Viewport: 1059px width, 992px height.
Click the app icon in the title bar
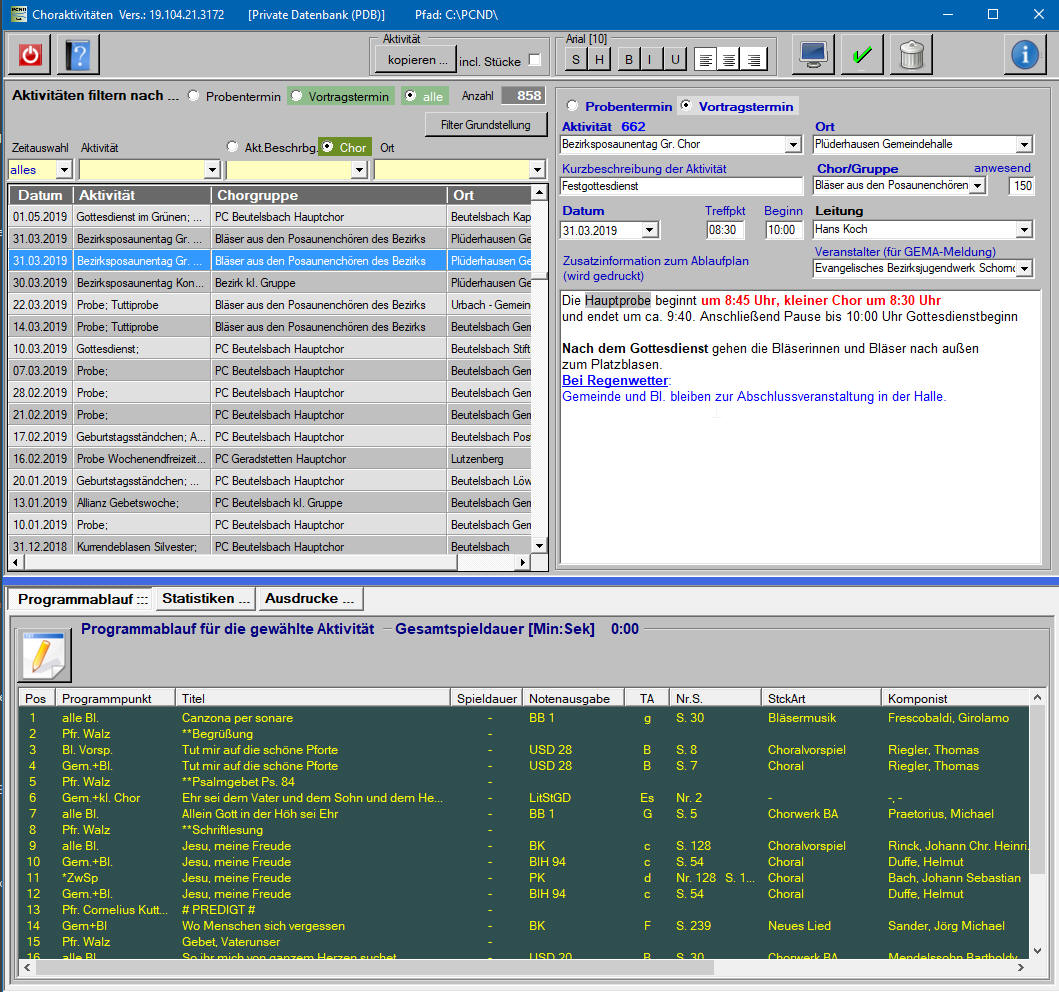(x=19, y=14)
